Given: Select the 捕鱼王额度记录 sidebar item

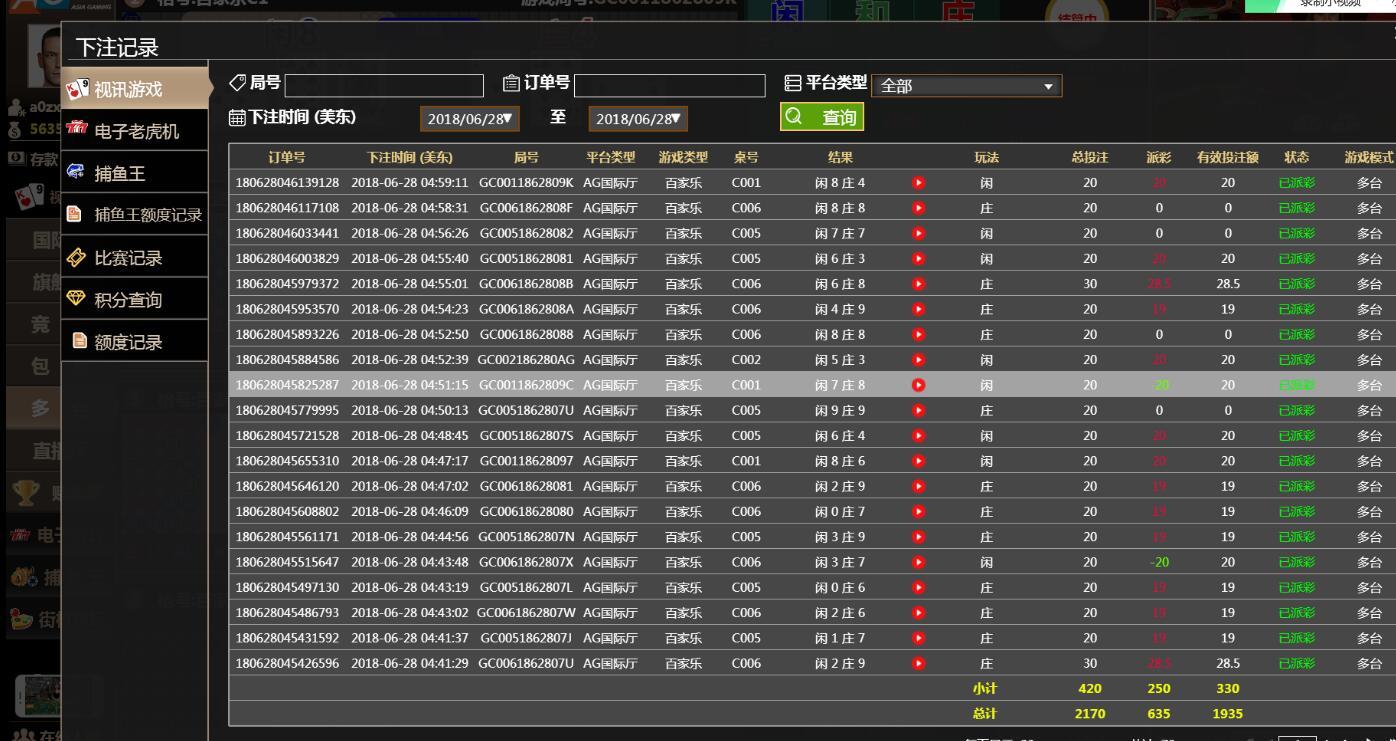Looking at the screenshot, I should tap(146, 215).
